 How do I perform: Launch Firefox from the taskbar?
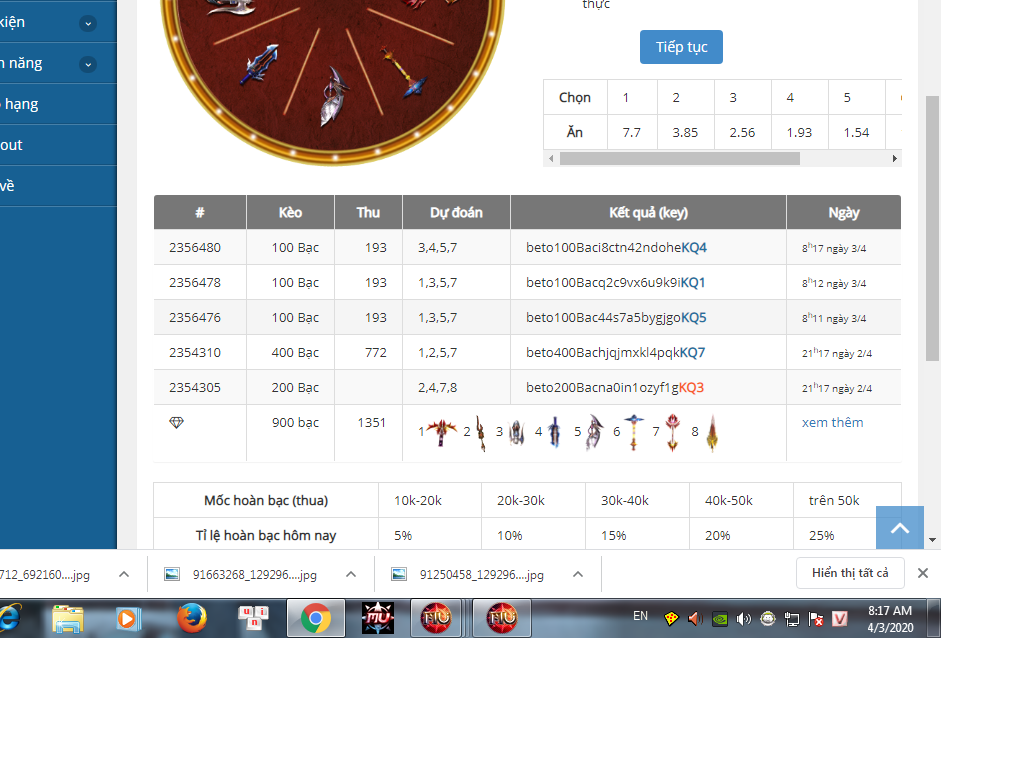point(191,619)
